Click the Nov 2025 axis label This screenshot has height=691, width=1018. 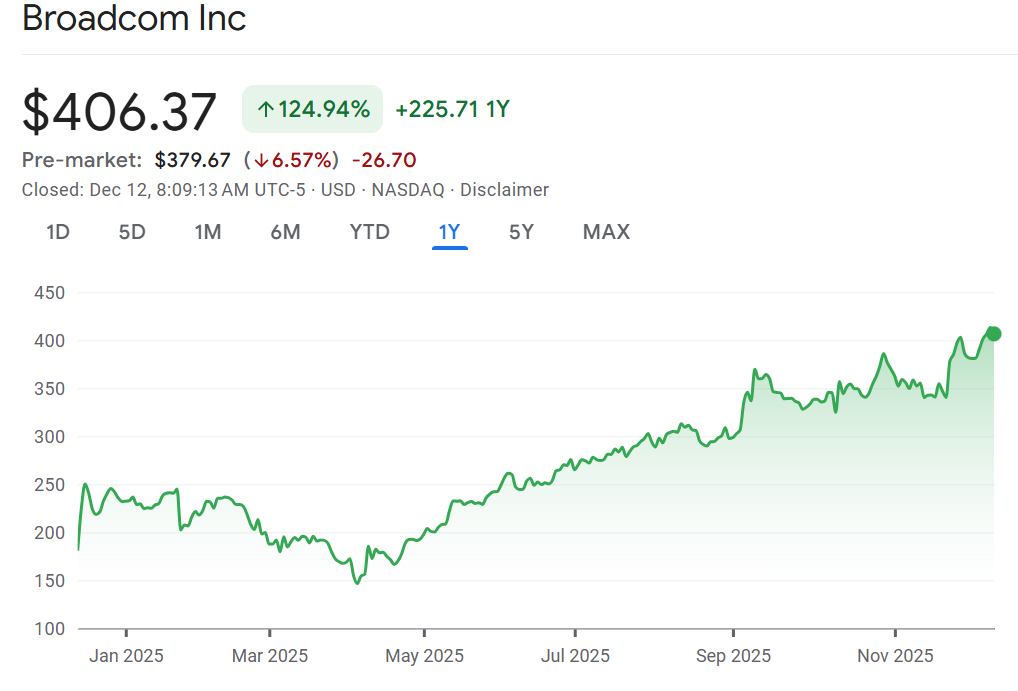[895, 656]
